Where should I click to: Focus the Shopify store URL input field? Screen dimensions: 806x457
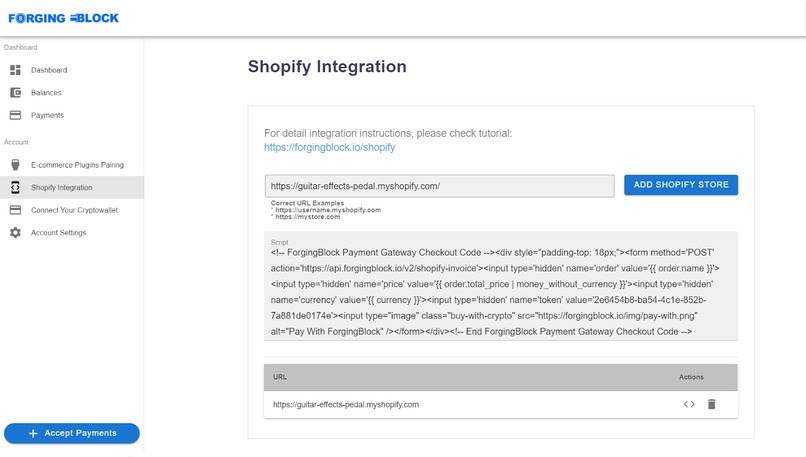coord(439,186)
